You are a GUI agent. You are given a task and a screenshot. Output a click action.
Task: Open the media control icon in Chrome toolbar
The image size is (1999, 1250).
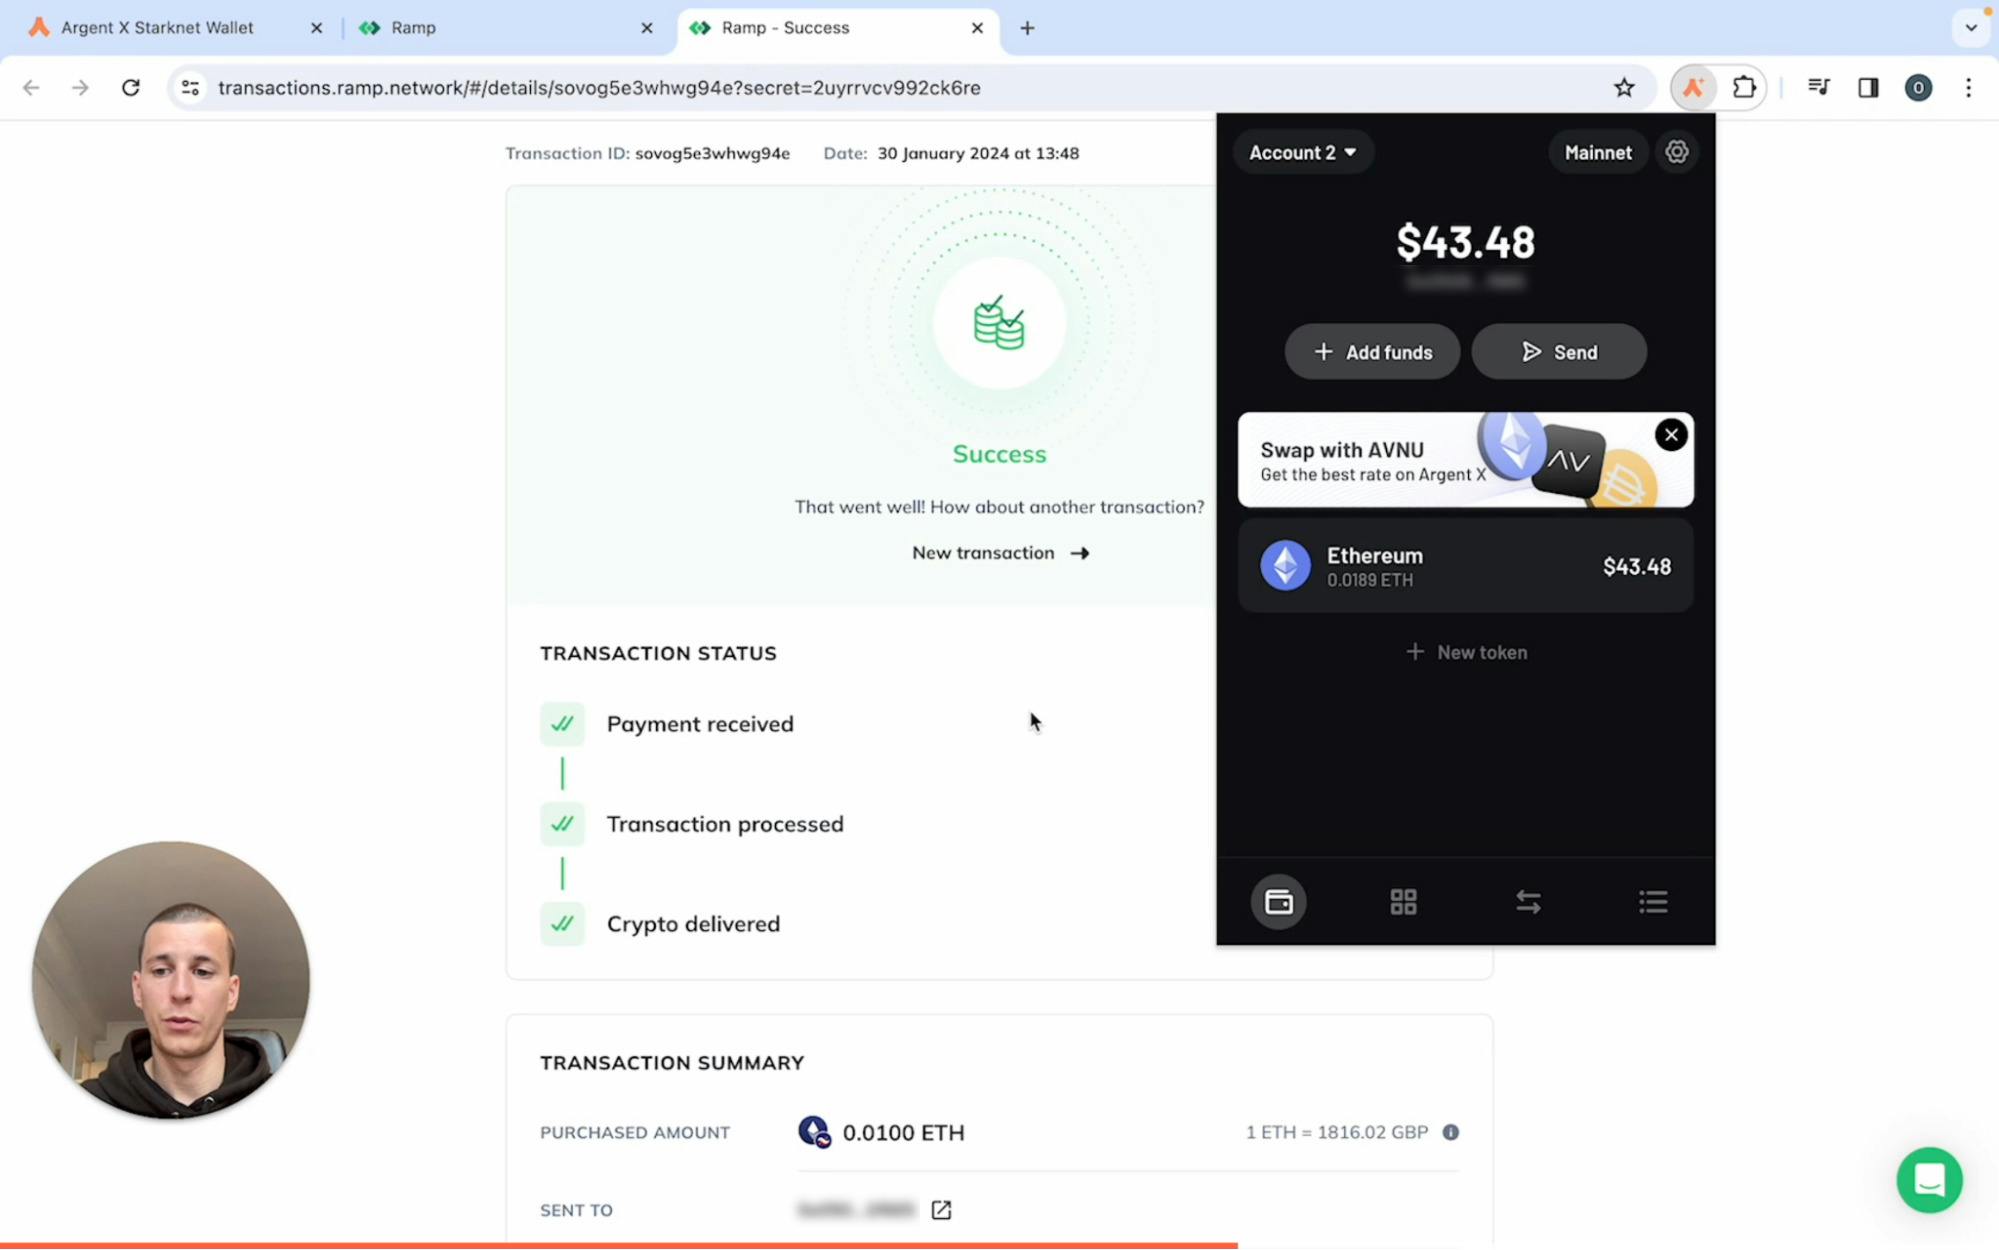[x=1819, y=88]
